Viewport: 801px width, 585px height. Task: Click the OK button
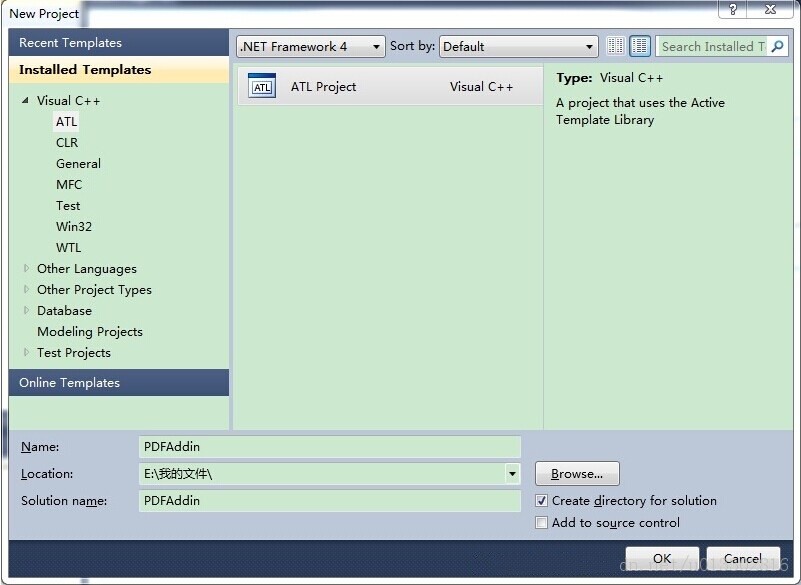pos(662,558)
